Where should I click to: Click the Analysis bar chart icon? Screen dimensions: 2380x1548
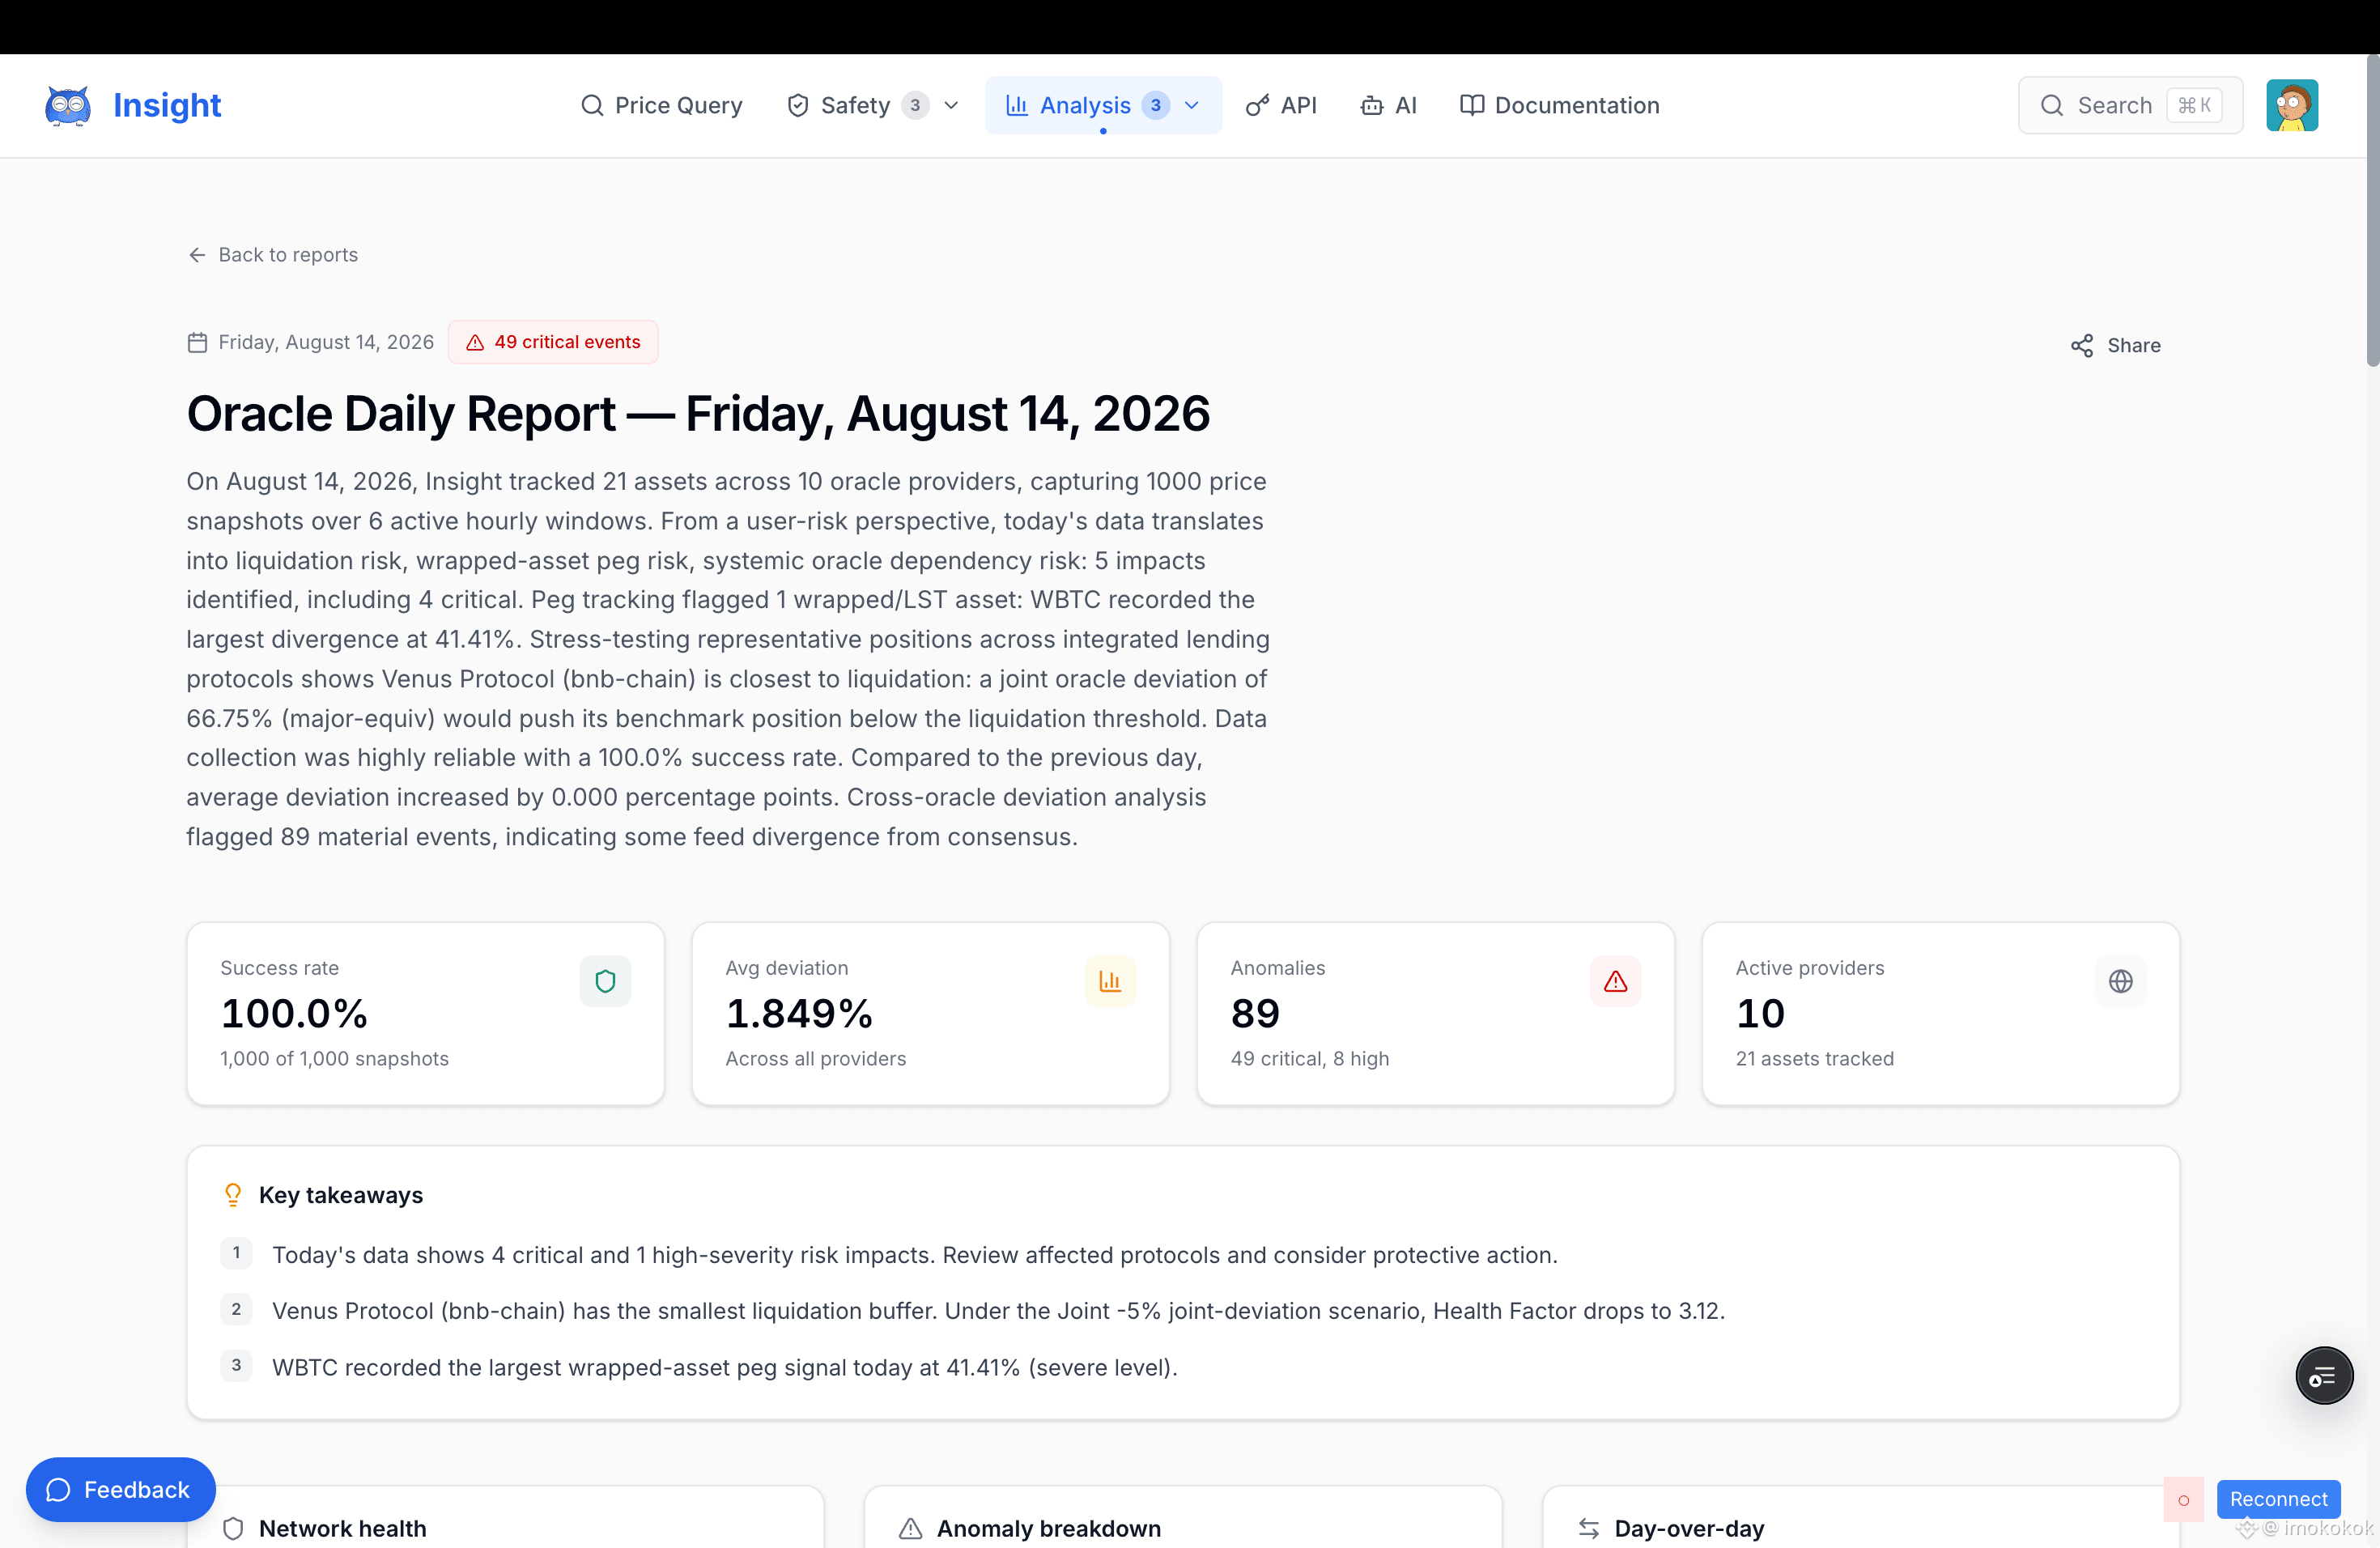click(1017, 105)
